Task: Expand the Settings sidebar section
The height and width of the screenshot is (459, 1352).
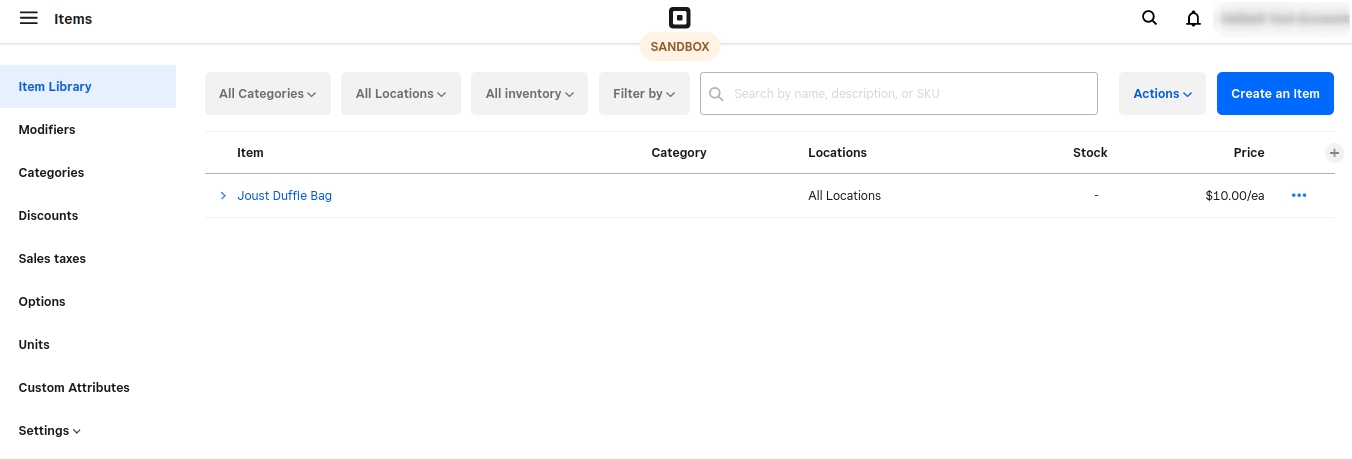Action: [x=49, y=431]
